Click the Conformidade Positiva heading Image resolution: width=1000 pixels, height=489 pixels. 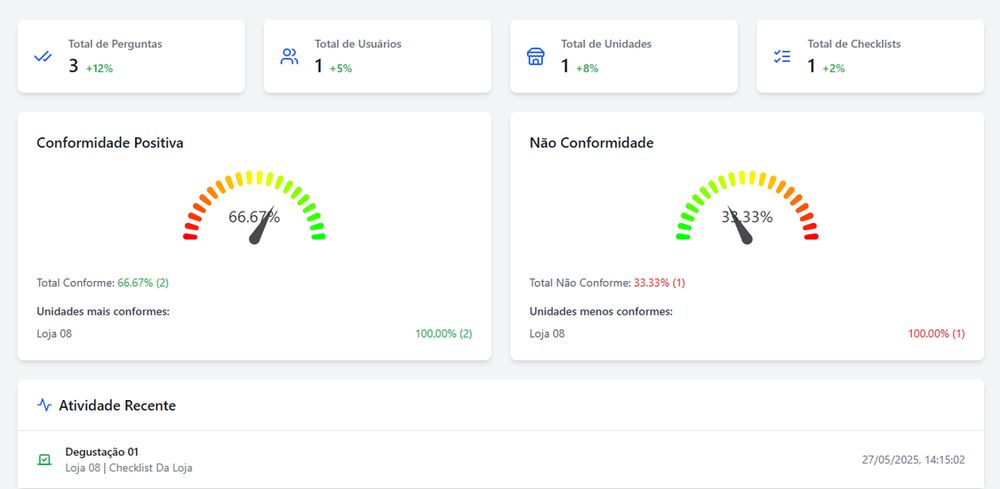110,143
